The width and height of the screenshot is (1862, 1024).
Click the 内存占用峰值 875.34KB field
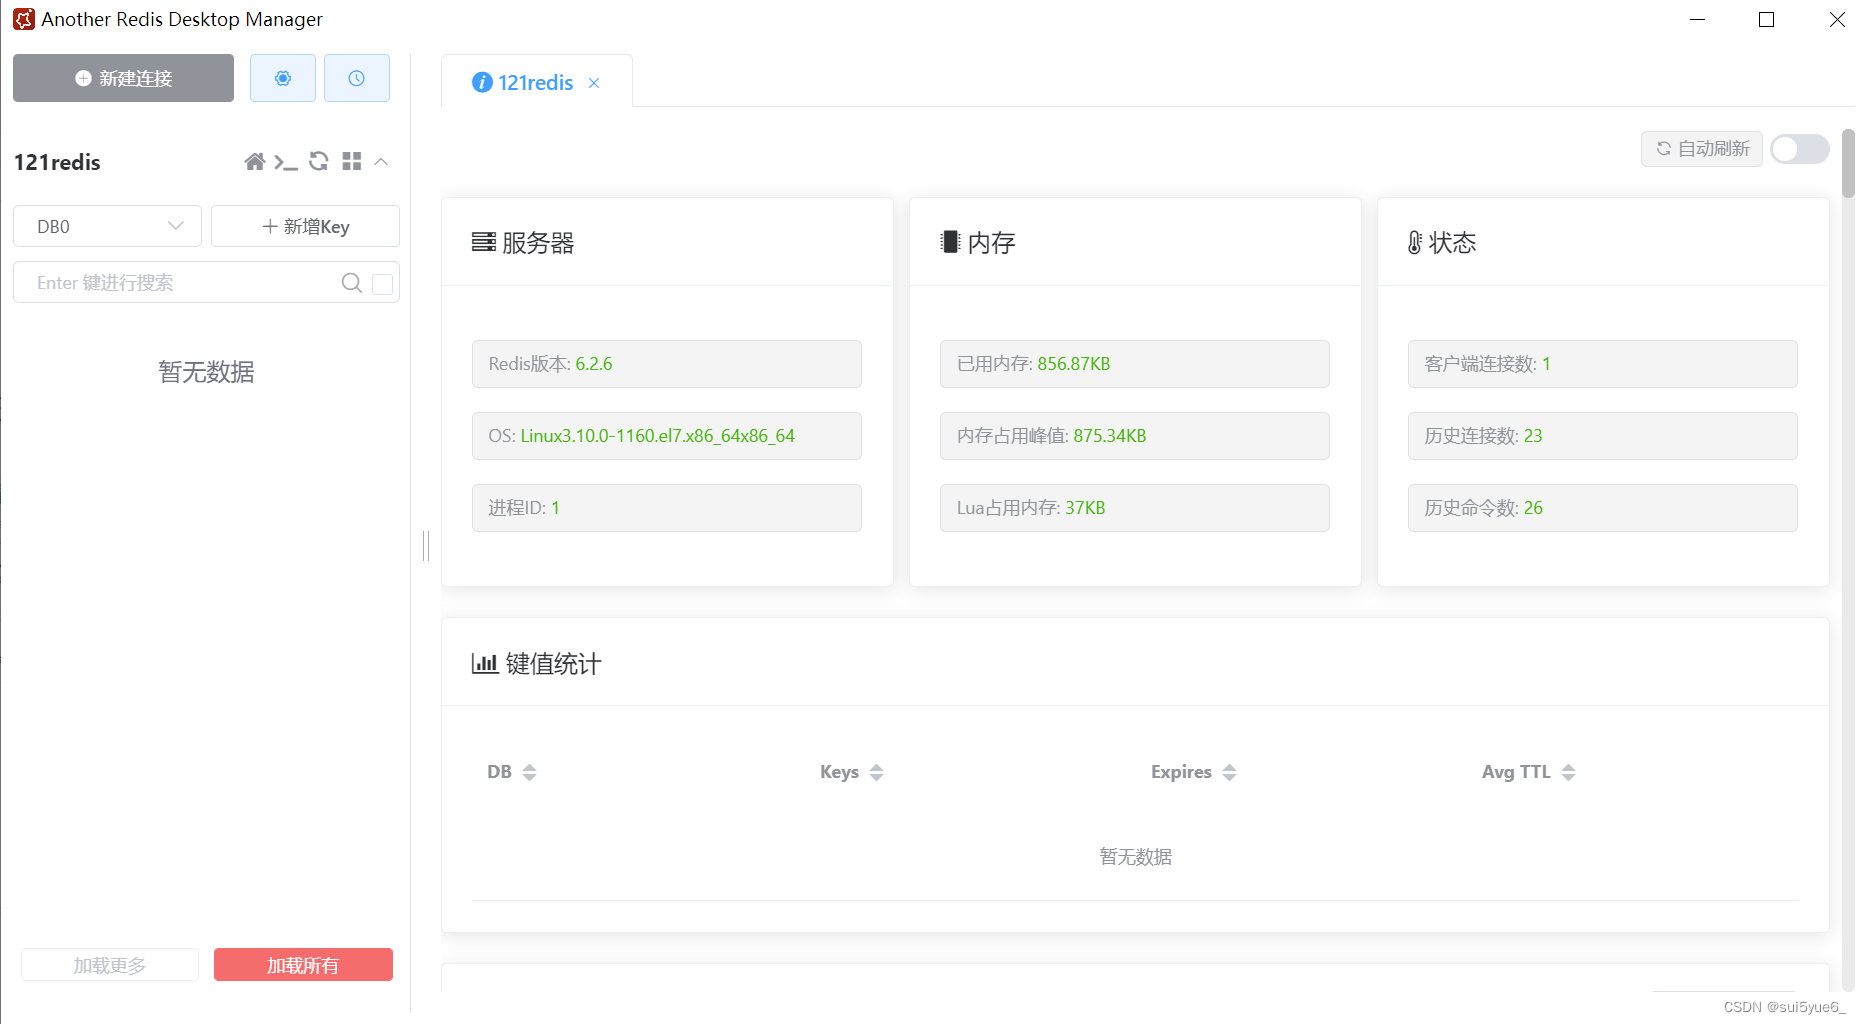pos(1135,436)
